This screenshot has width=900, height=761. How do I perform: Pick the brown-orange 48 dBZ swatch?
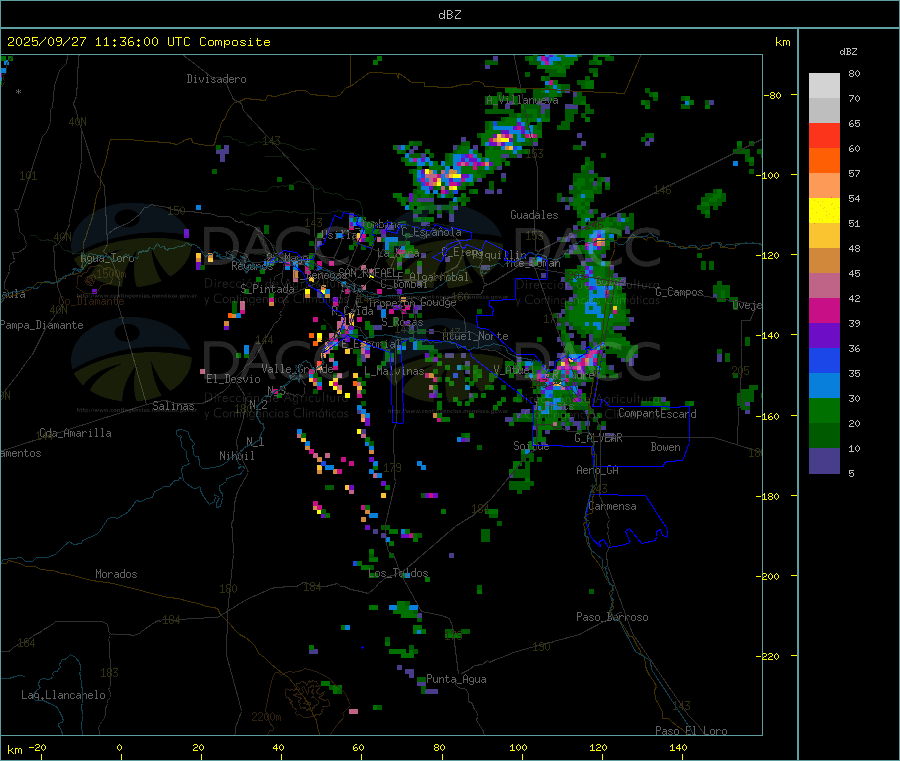point(824,261)
